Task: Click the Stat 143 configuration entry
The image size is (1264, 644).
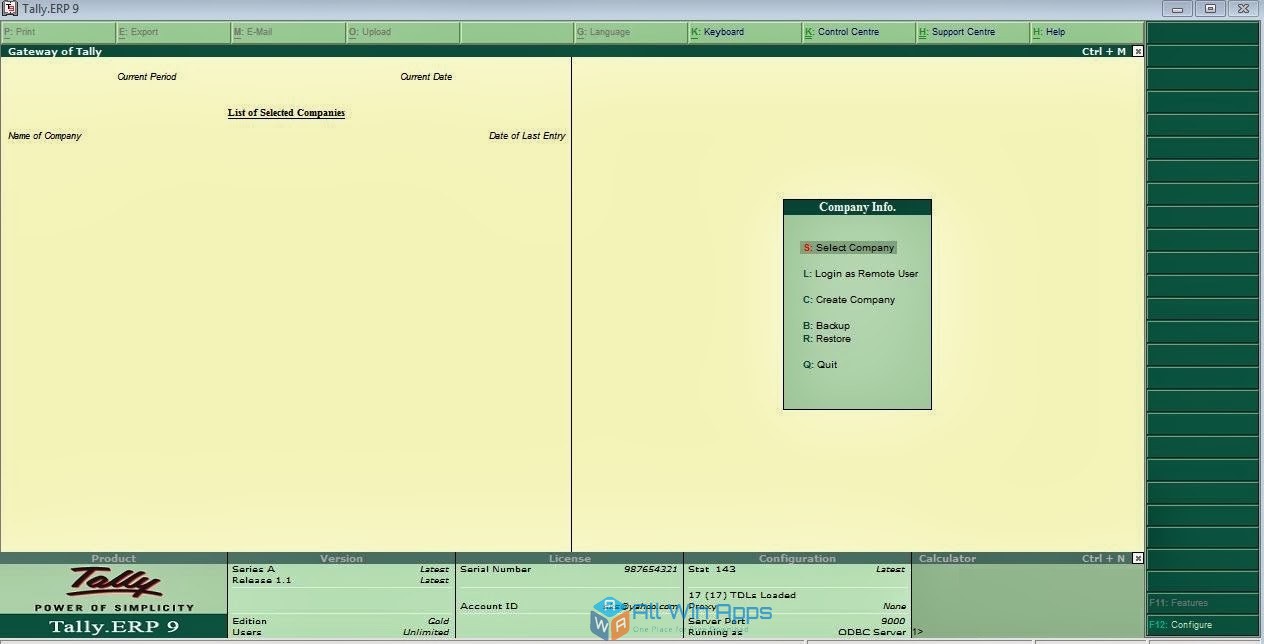Action: [712, 569]
